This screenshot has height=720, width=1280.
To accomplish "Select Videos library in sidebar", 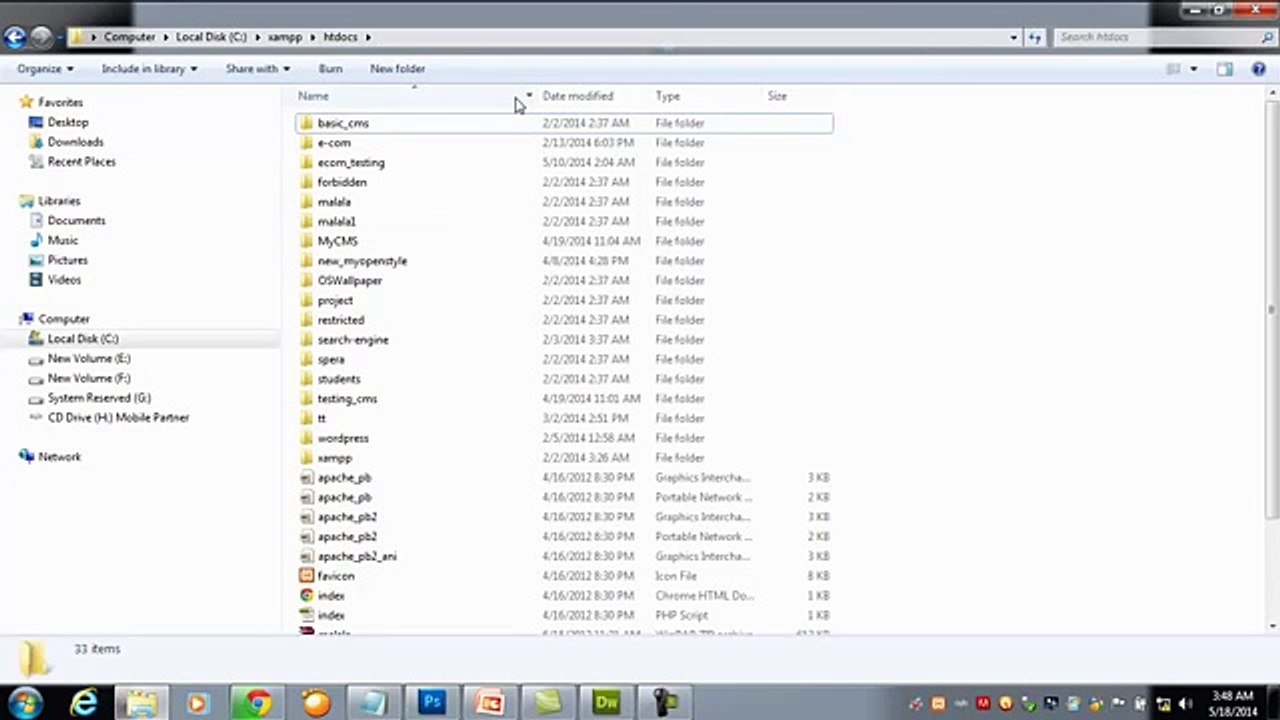I will click(x=64, y=280).
